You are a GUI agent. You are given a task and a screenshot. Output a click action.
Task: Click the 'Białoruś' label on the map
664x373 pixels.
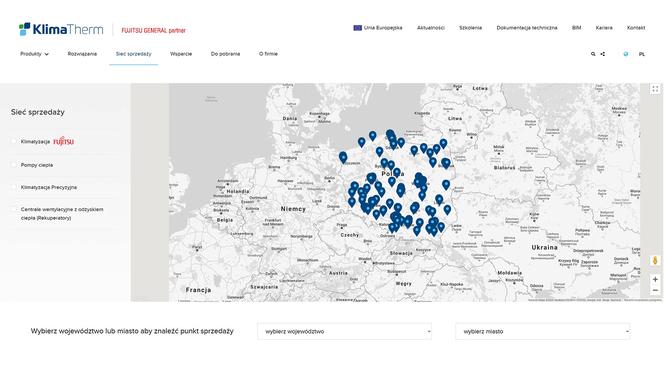(x=505, y=168)
